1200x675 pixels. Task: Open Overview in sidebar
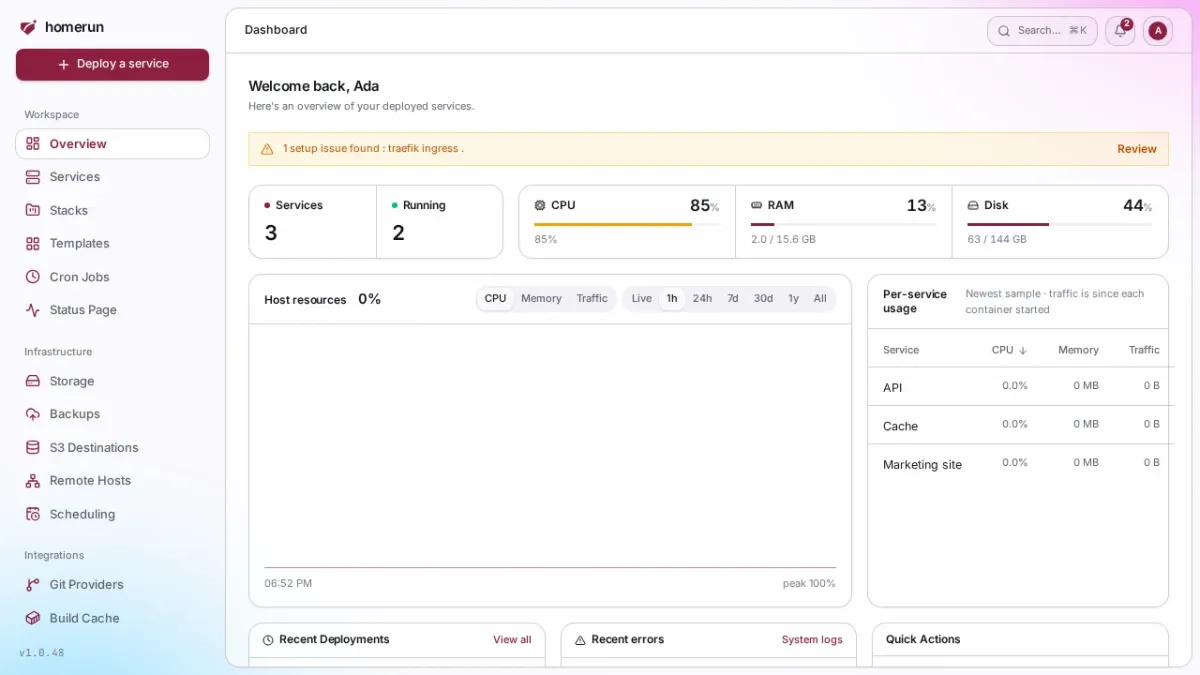[x=112, y=144]
